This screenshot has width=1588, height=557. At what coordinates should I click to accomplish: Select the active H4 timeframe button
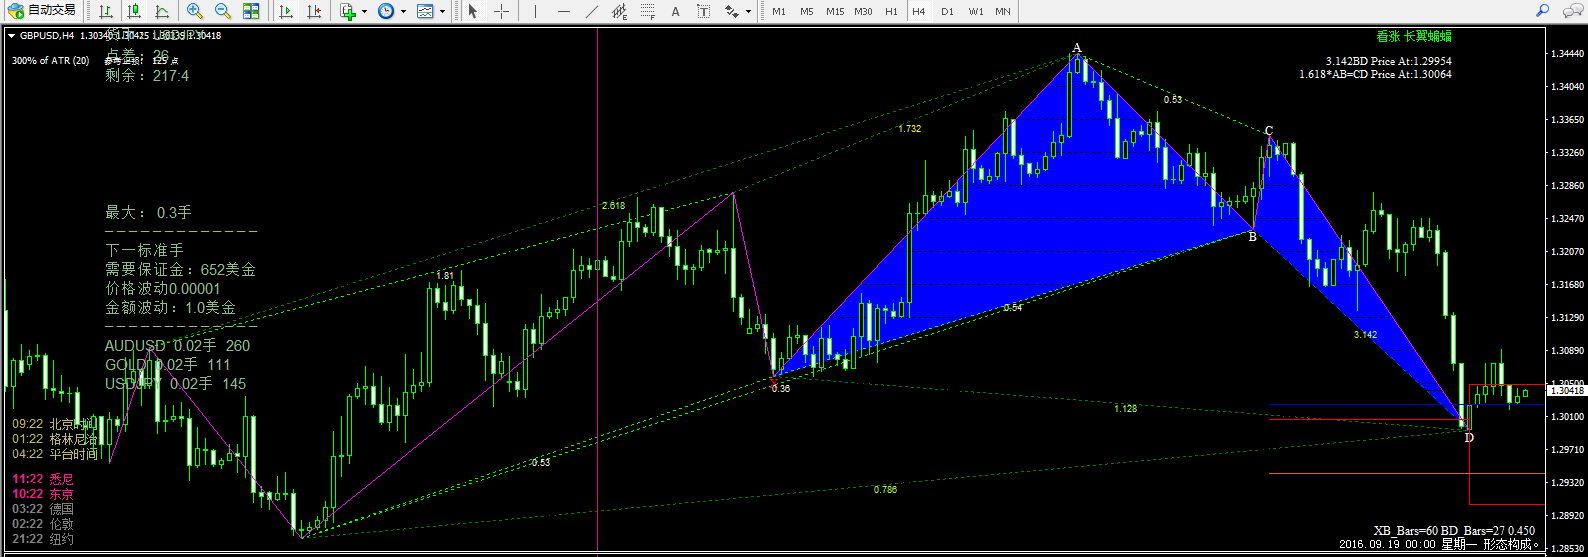919,11
